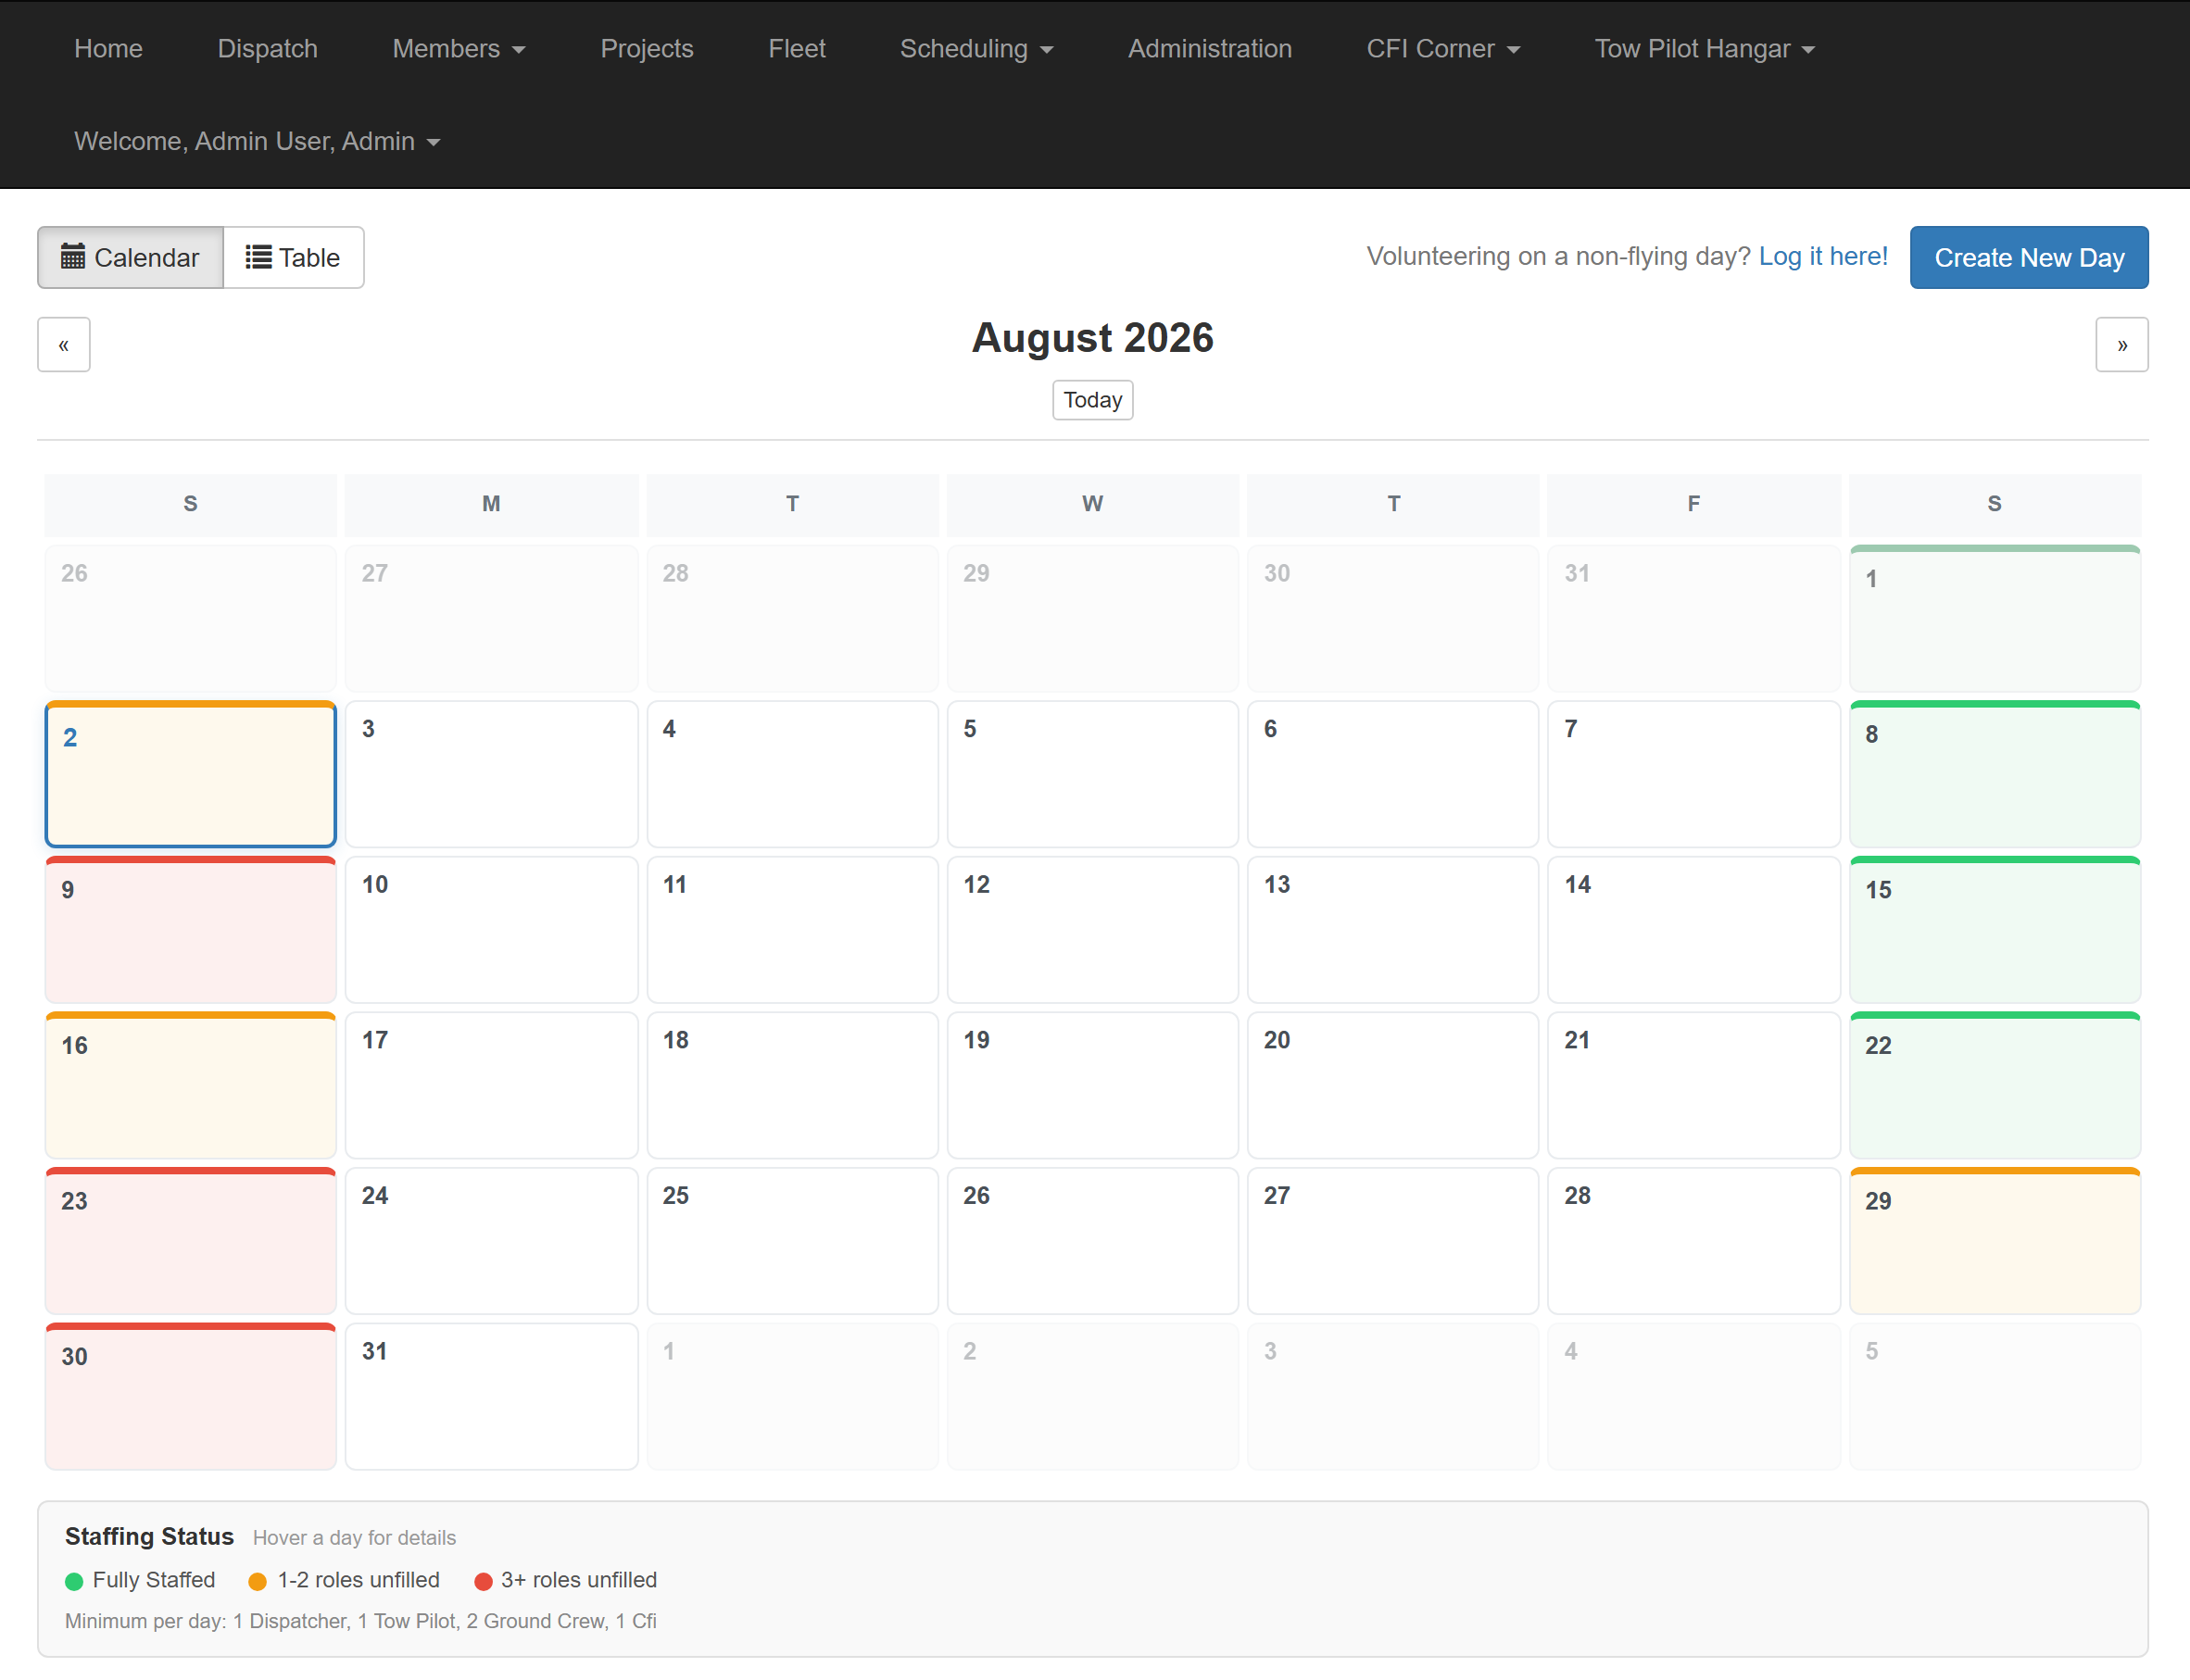Viewport: 2190px width, 1680px height.
Task: Open fully staffed August 8
Action: click(x=1994, y=774)
